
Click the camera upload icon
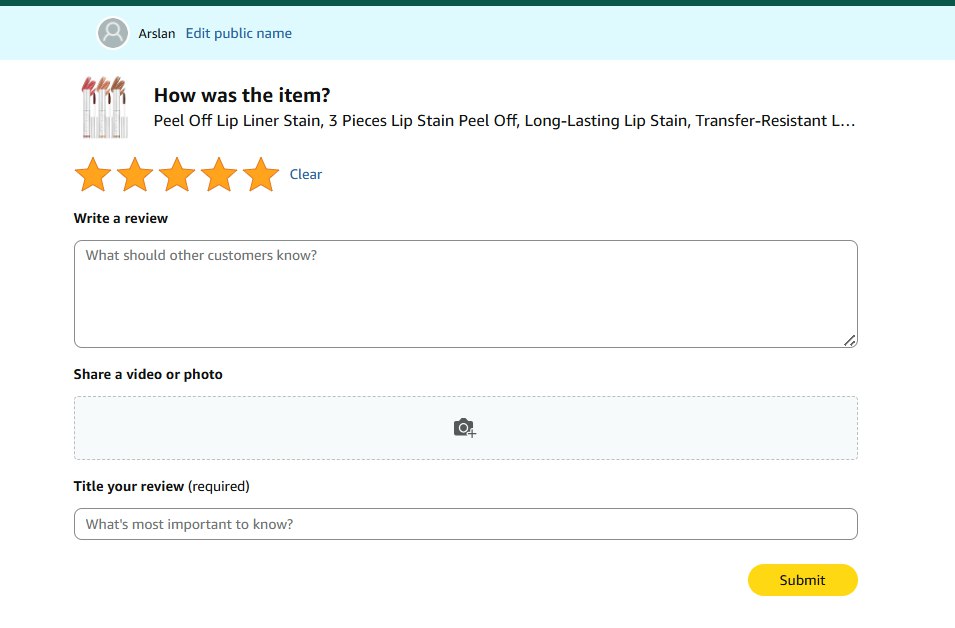(x=464, y=428)
